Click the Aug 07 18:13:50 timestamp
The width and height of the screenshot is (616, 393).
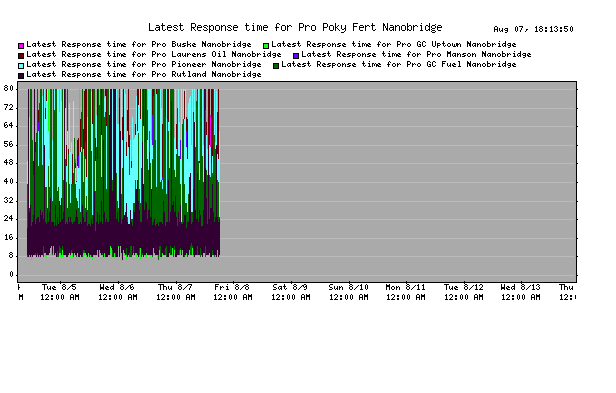[x=533, y=29]
